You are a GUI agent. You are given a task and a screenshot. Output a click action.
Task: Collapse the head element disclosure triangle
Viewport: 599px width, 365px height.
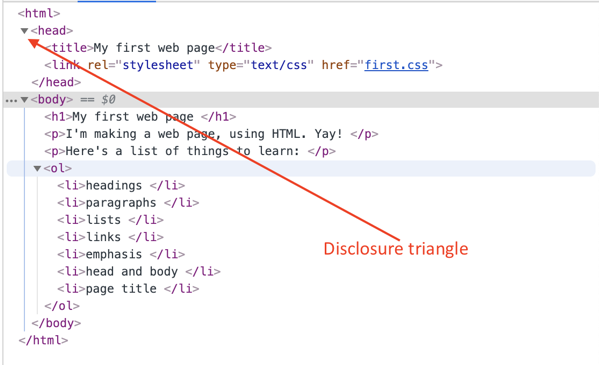point(24,31)
